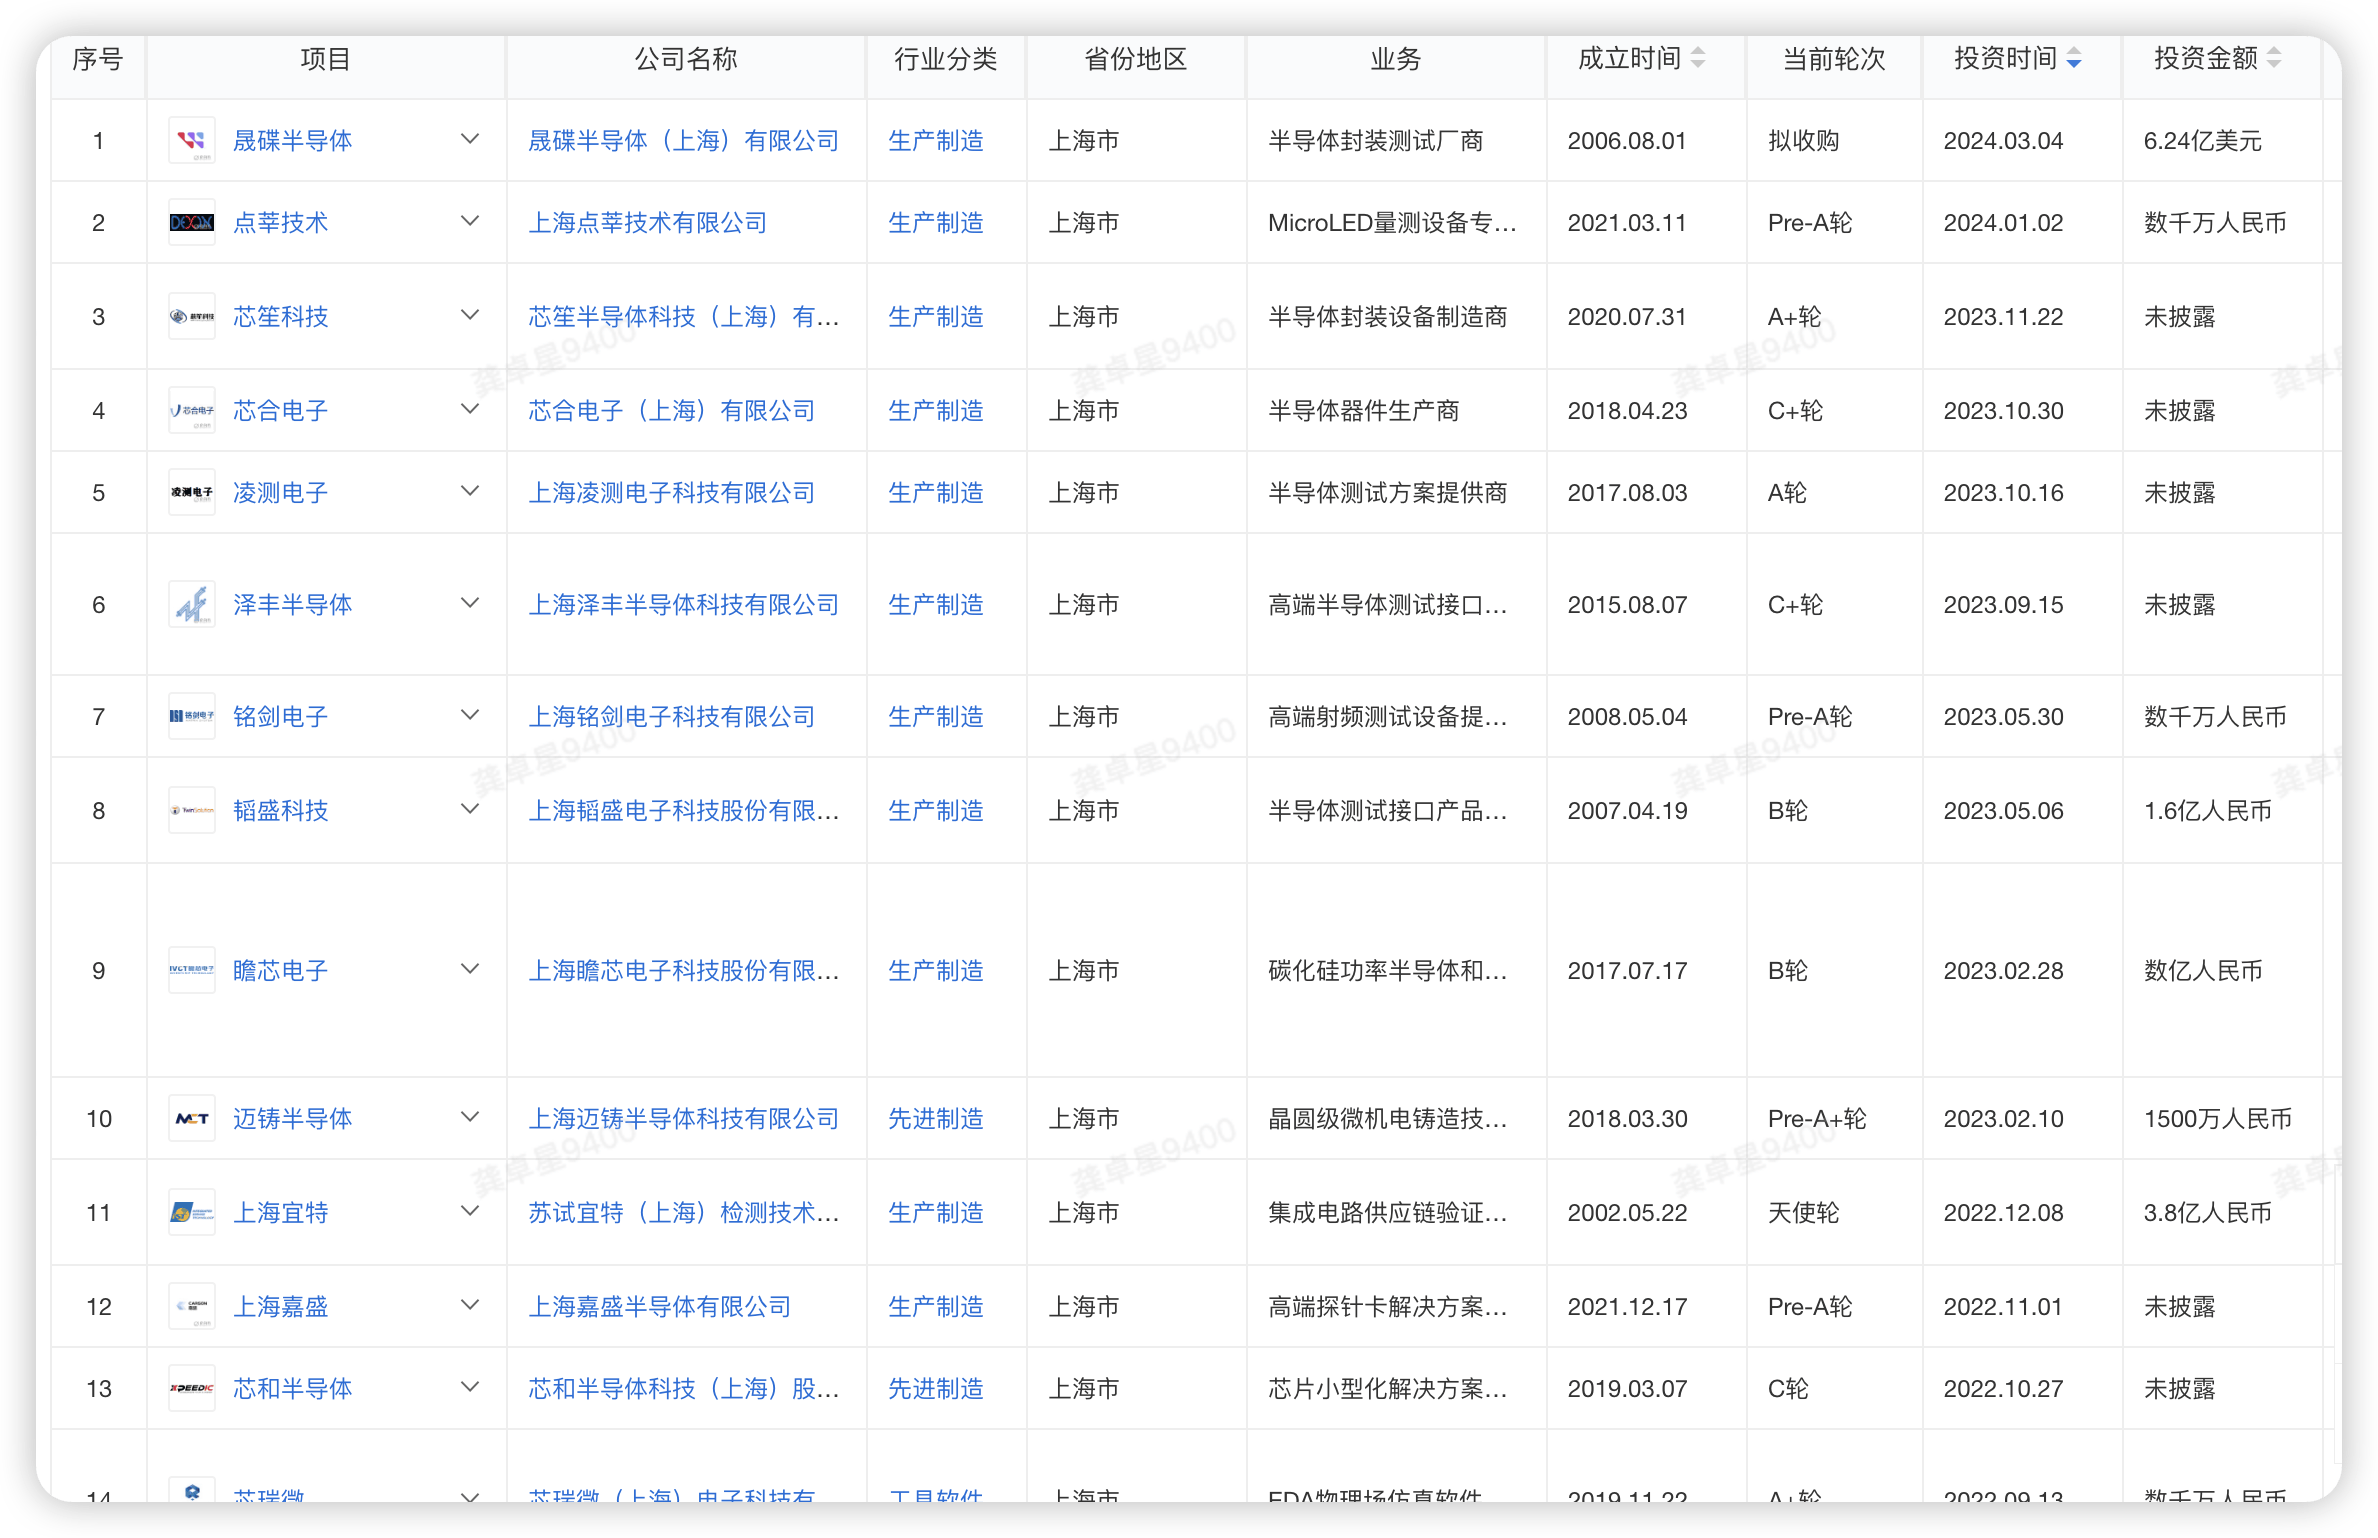Sort by 成立时间 column arrows
This screenshot has width=2378, height=1538.
tap(1697, 58)
